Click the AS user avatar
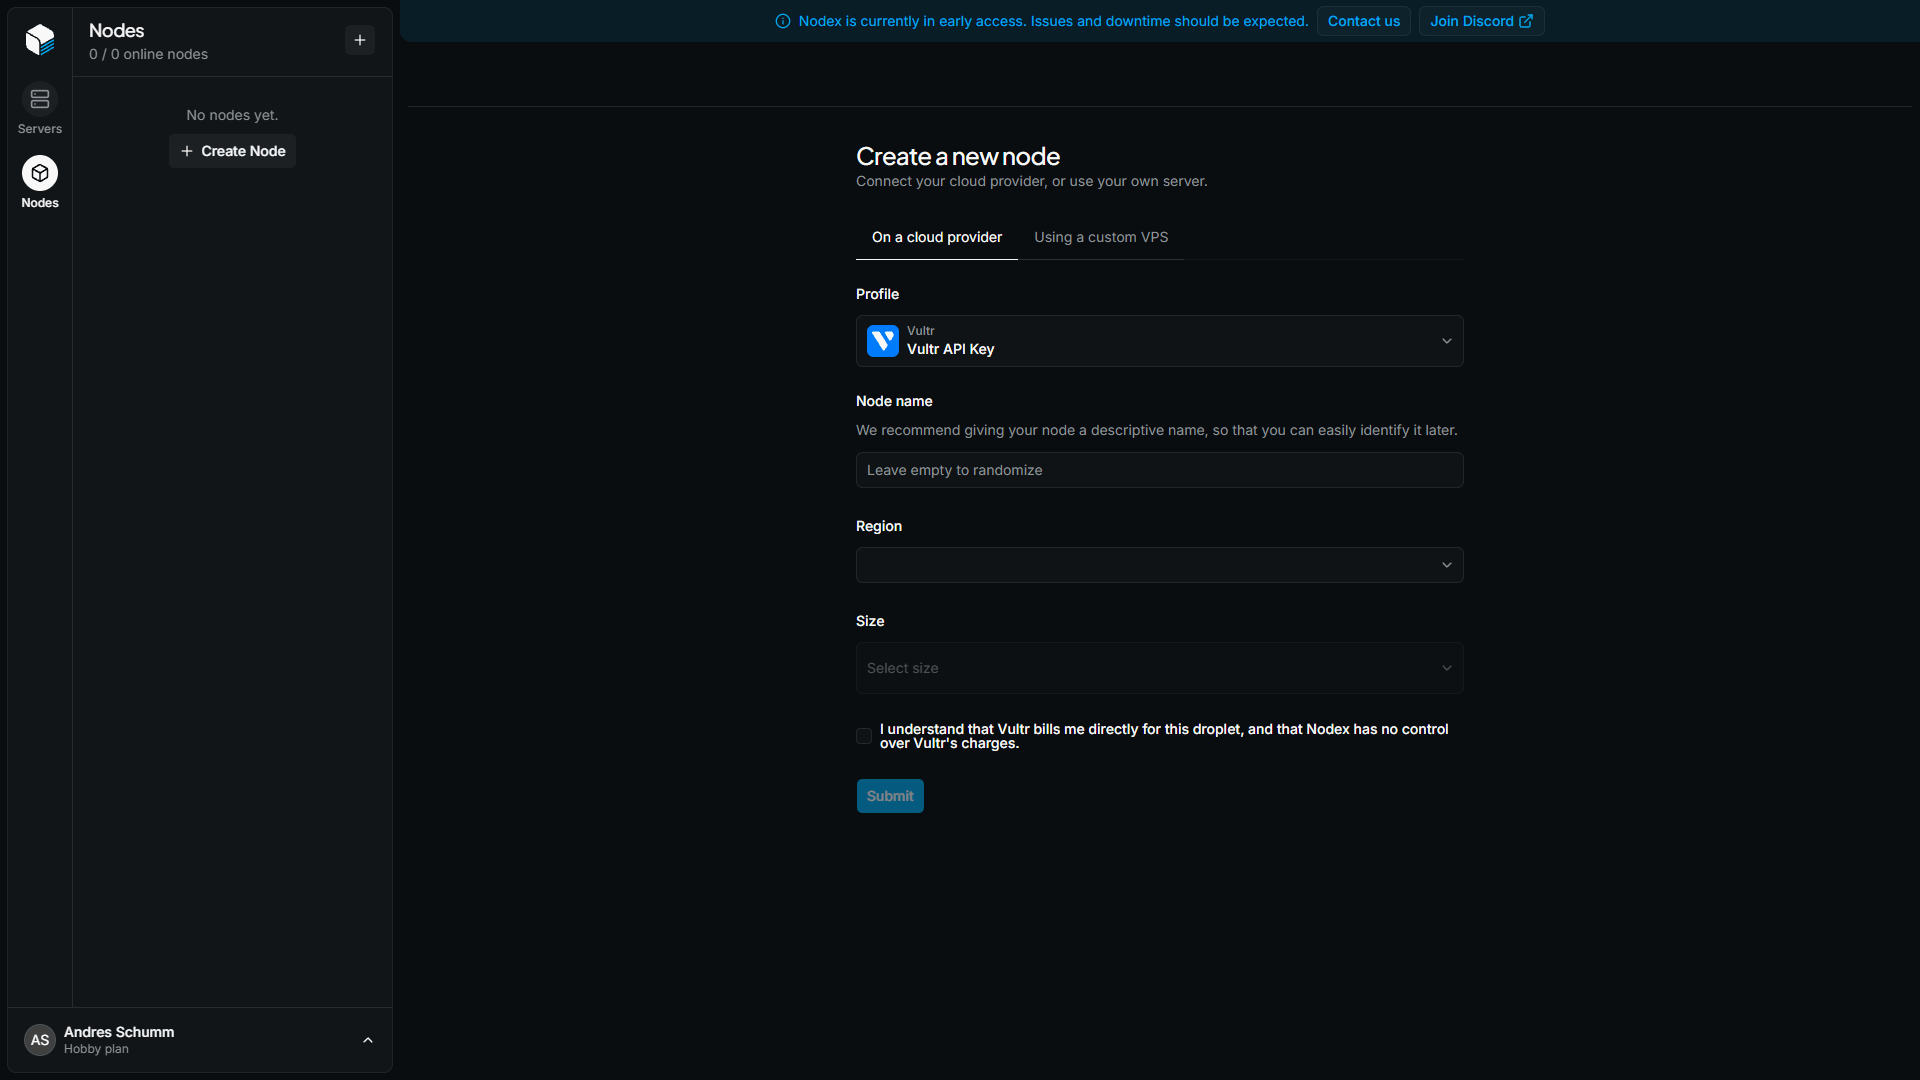Viewport: 1920px width, 1080px height. pyautogui.click(x=40, y=1040)
